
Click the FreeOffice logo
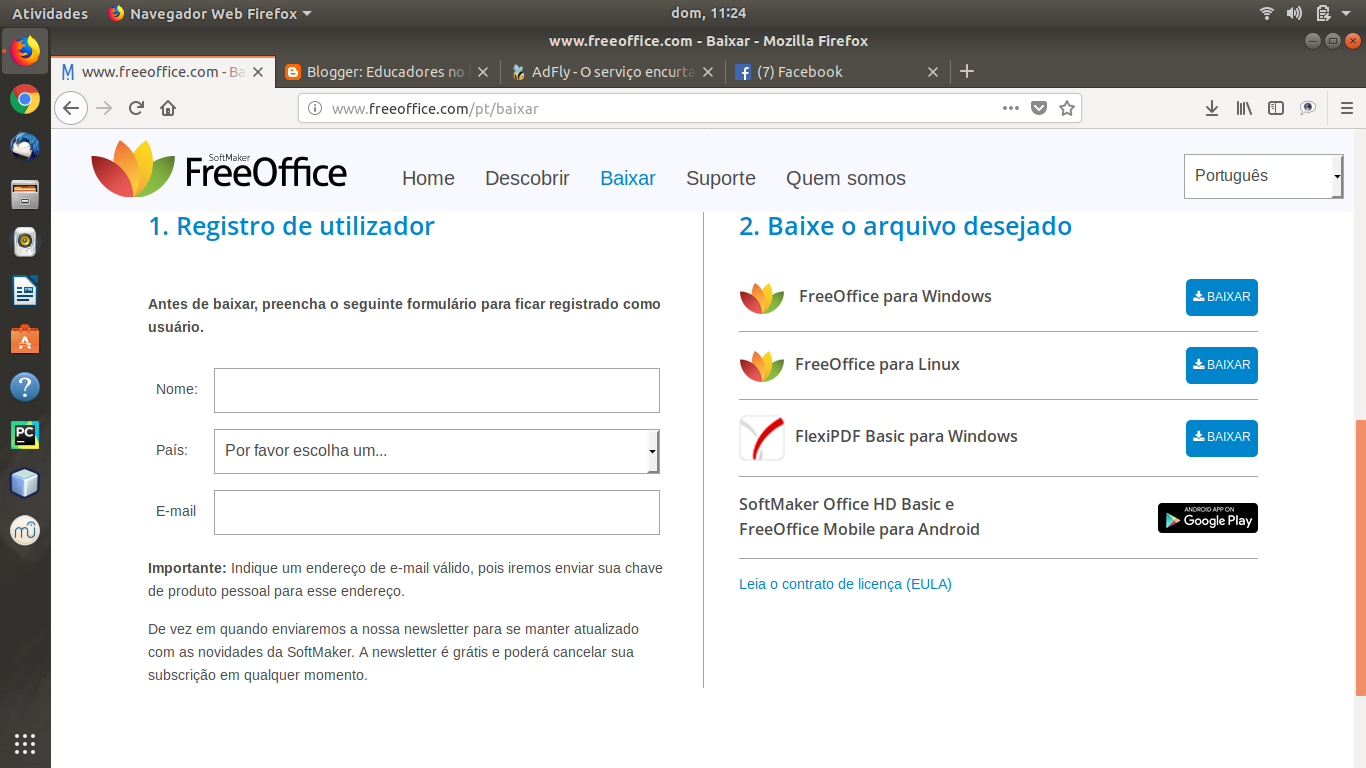tap(219, 169)
